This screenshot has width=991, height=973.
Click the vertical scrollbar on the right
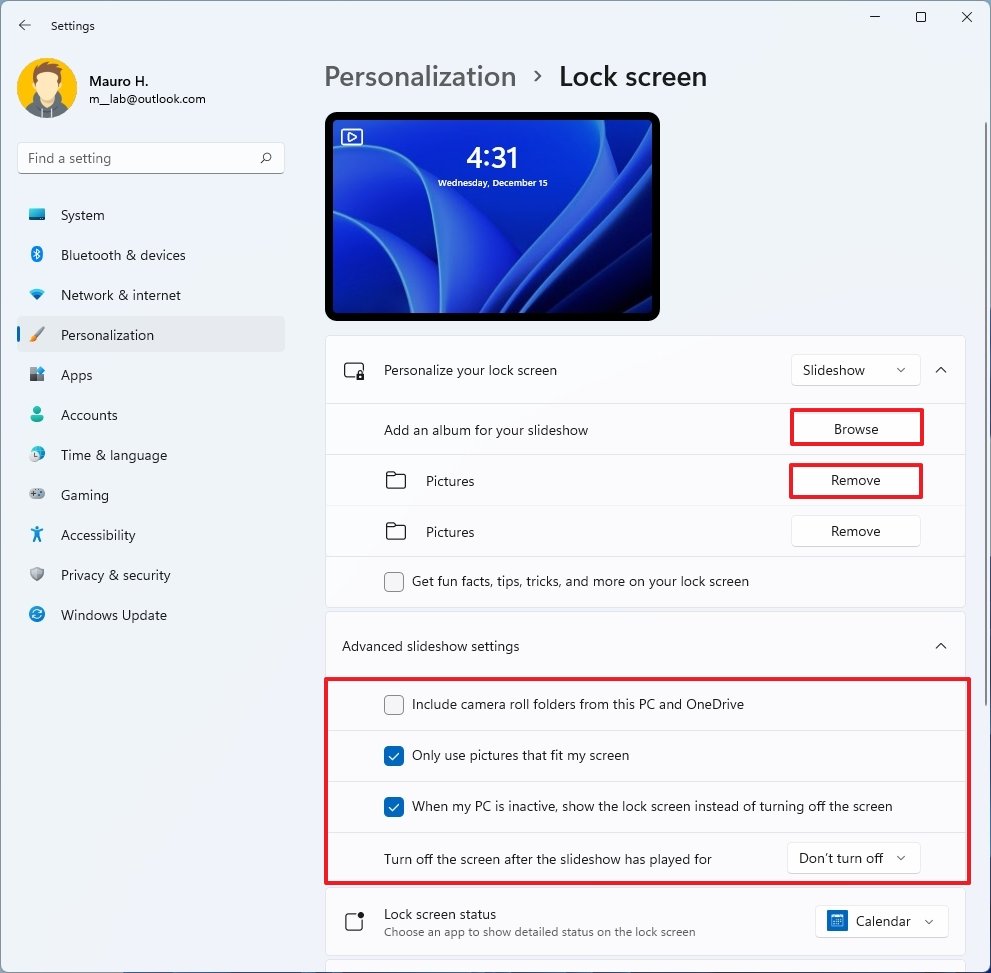(986, 414)
